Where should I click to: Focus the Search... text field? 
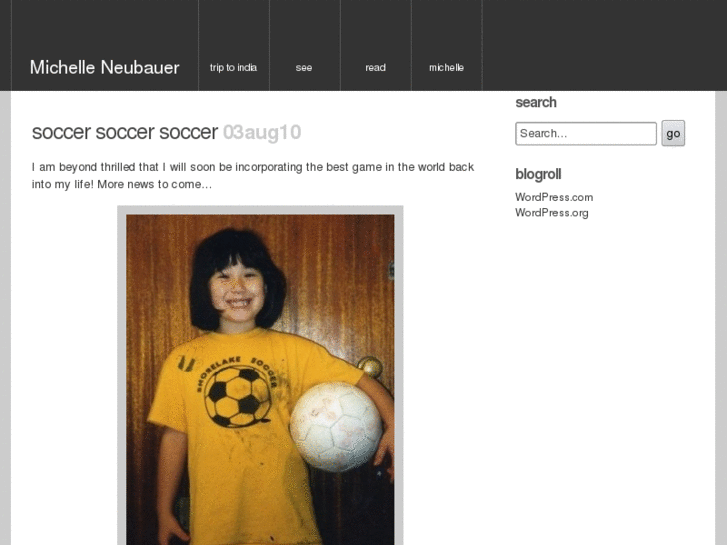point(586,134)
